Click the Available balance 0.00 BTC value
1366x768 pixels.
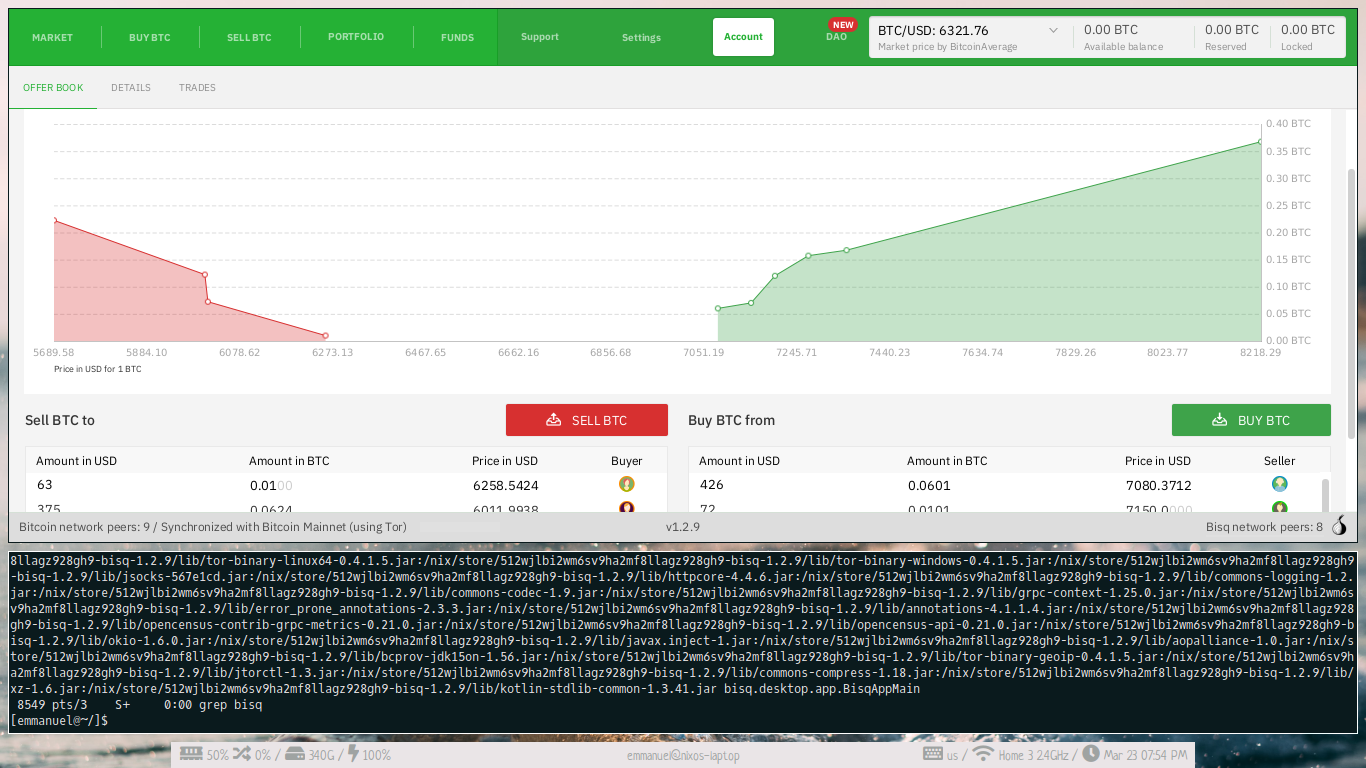point(1111,30)
